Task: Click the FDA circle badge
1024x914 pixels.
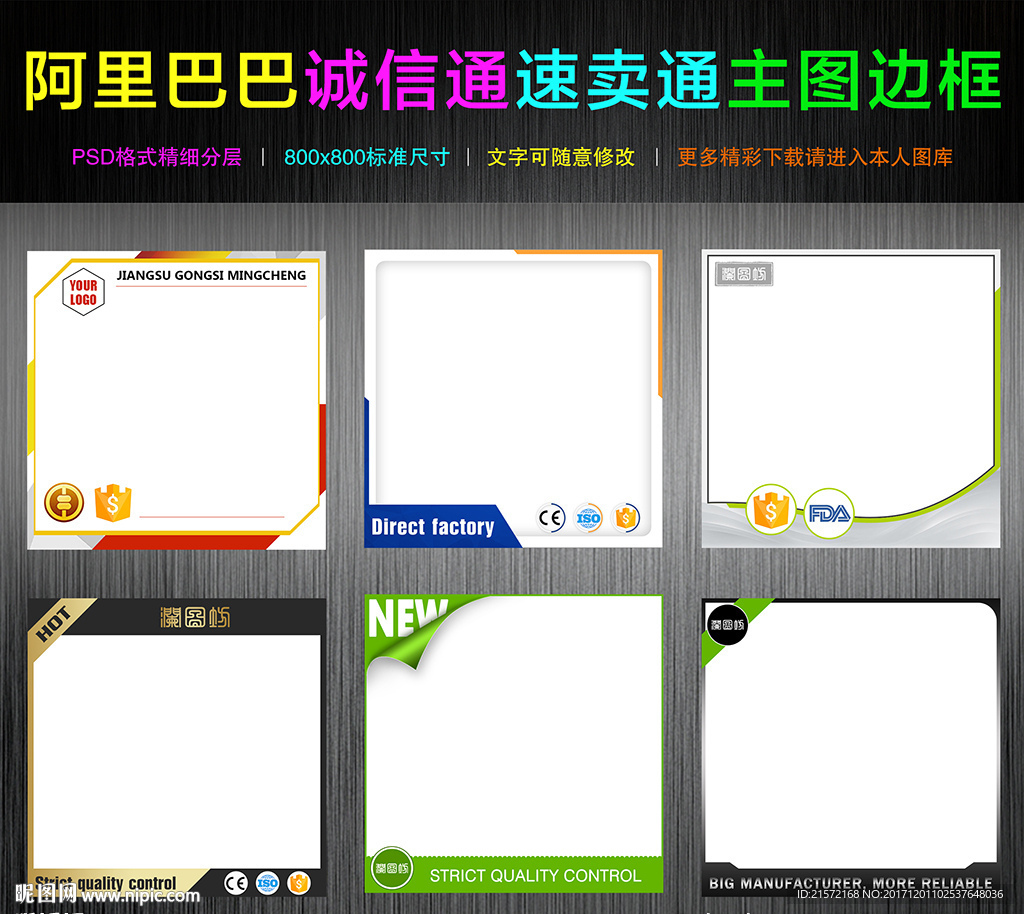Action: click(829, 513)
